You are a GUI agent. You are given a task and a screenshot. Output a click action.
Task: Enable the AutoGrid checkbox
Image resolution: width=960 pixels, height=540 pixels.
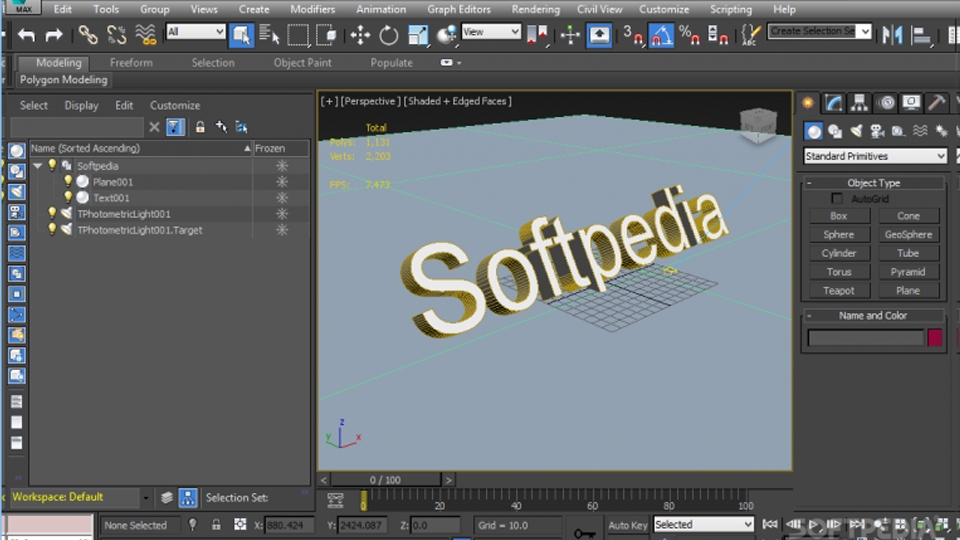click(836, 198)
